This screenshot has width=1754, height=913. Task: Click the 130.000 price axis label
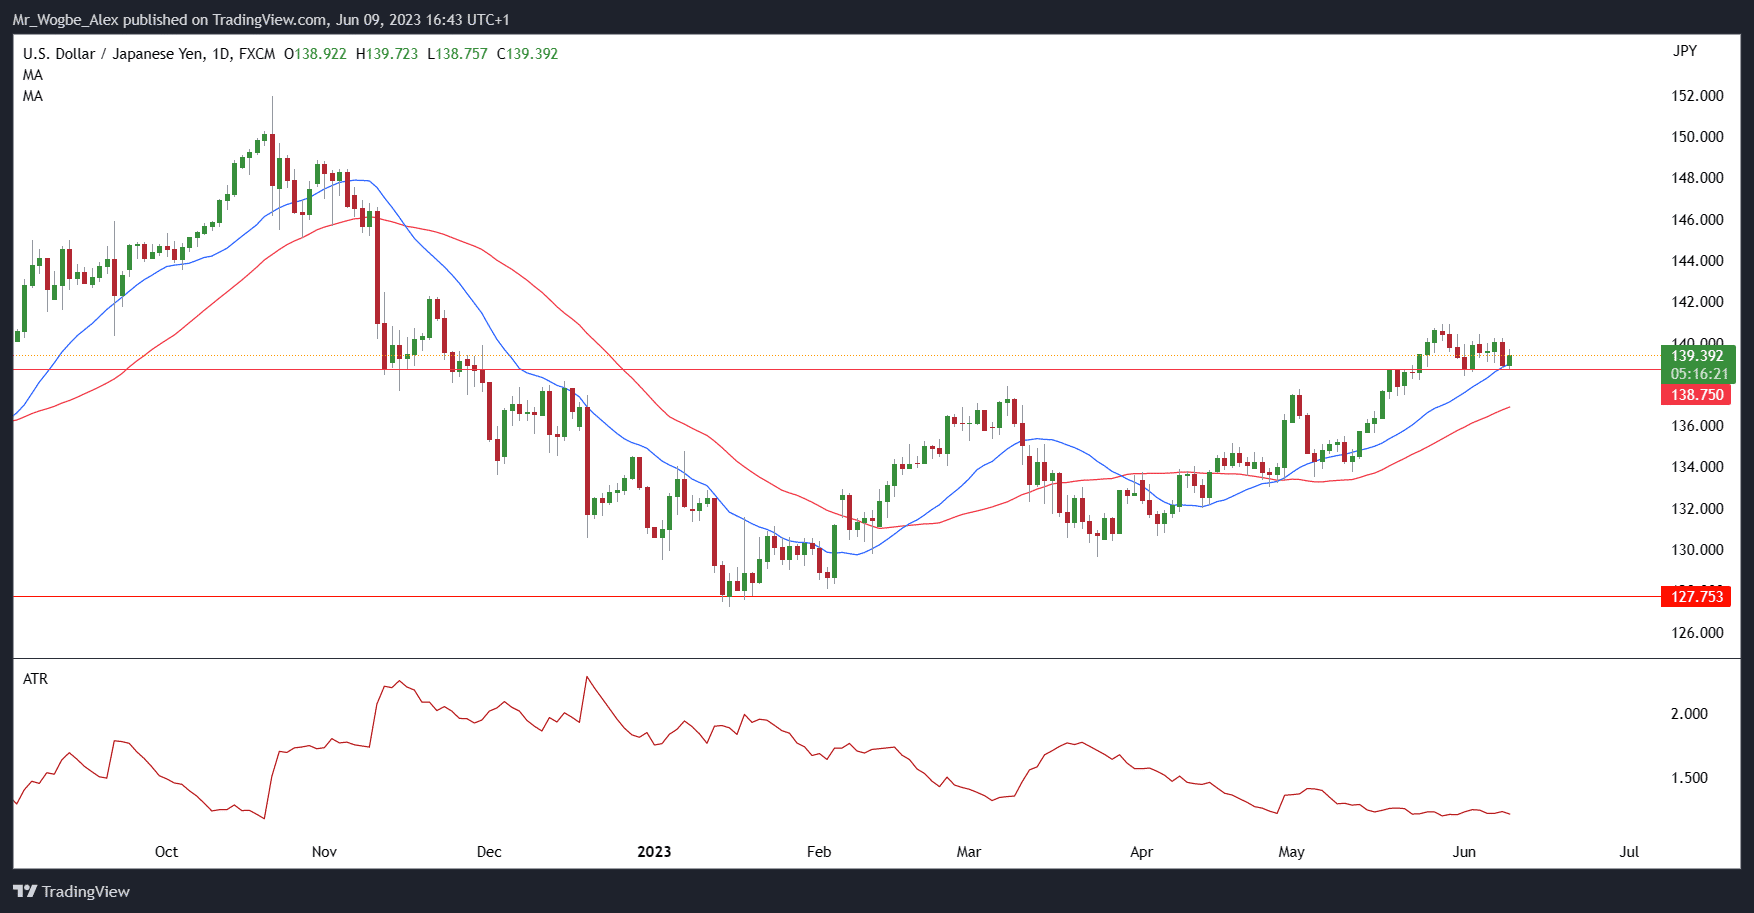tap(1698, 550)
